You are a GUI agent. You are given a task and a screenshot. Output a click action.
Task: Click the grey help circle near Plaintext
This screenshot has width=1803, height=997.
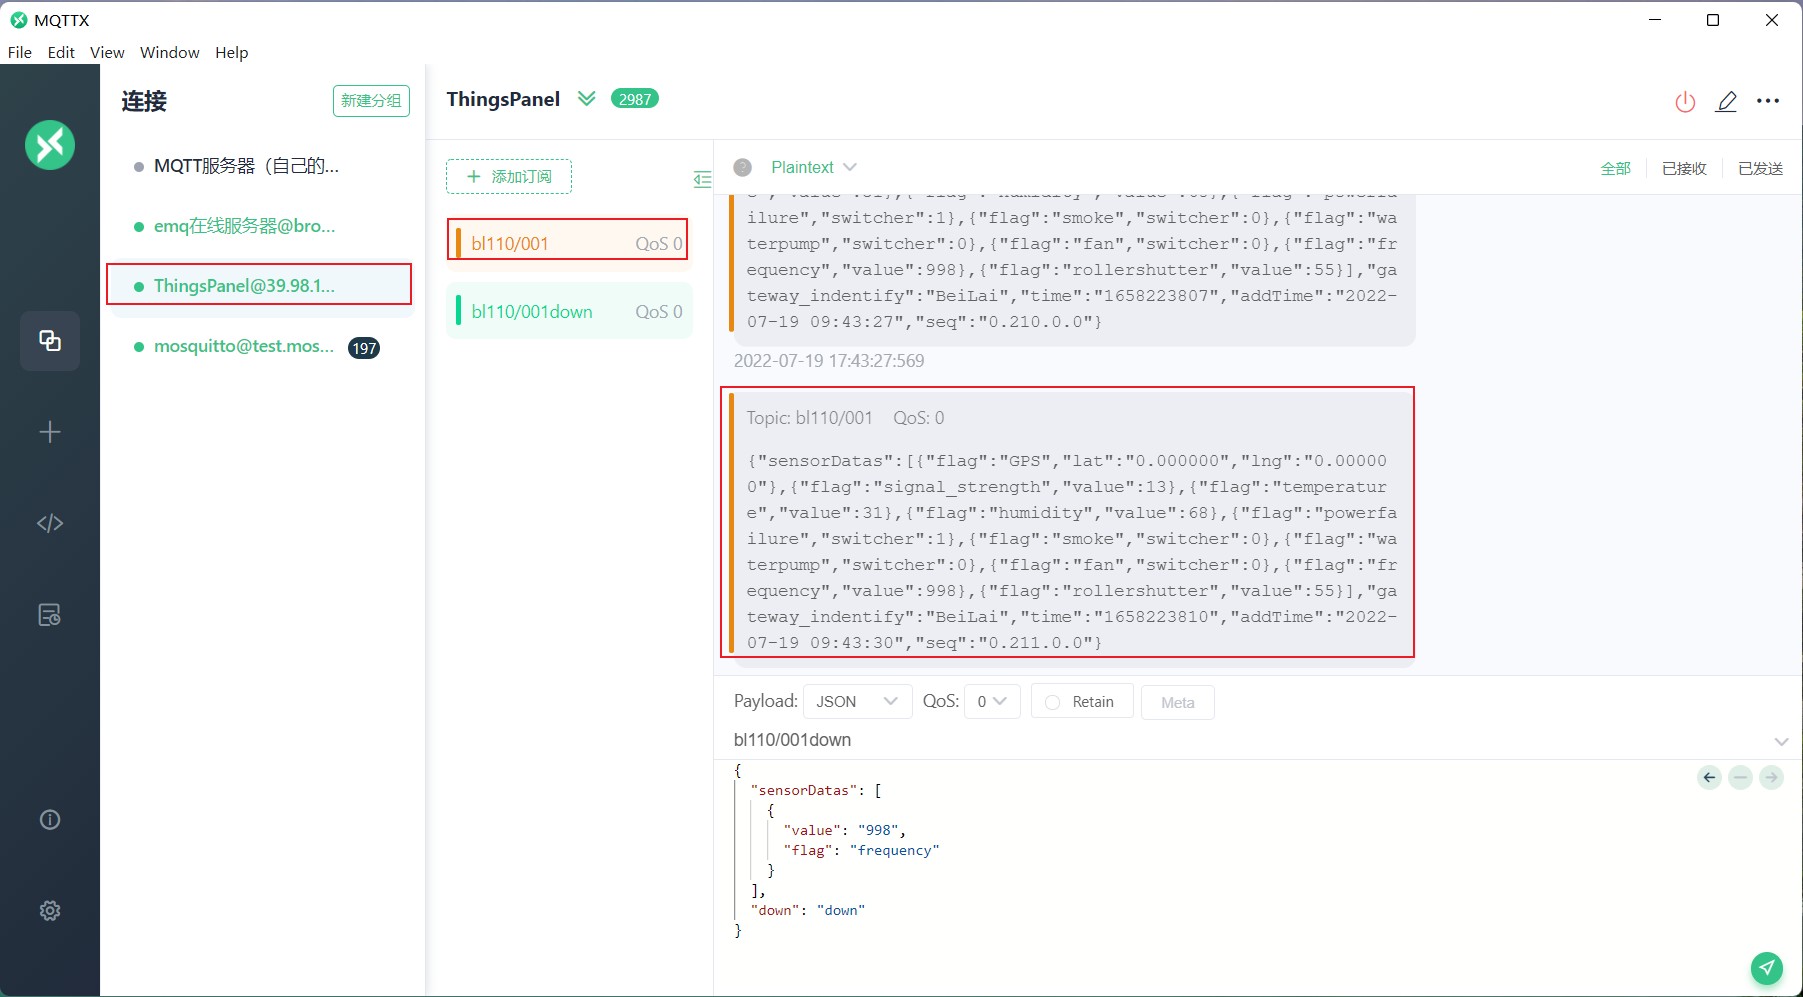[x=742, y=167]
